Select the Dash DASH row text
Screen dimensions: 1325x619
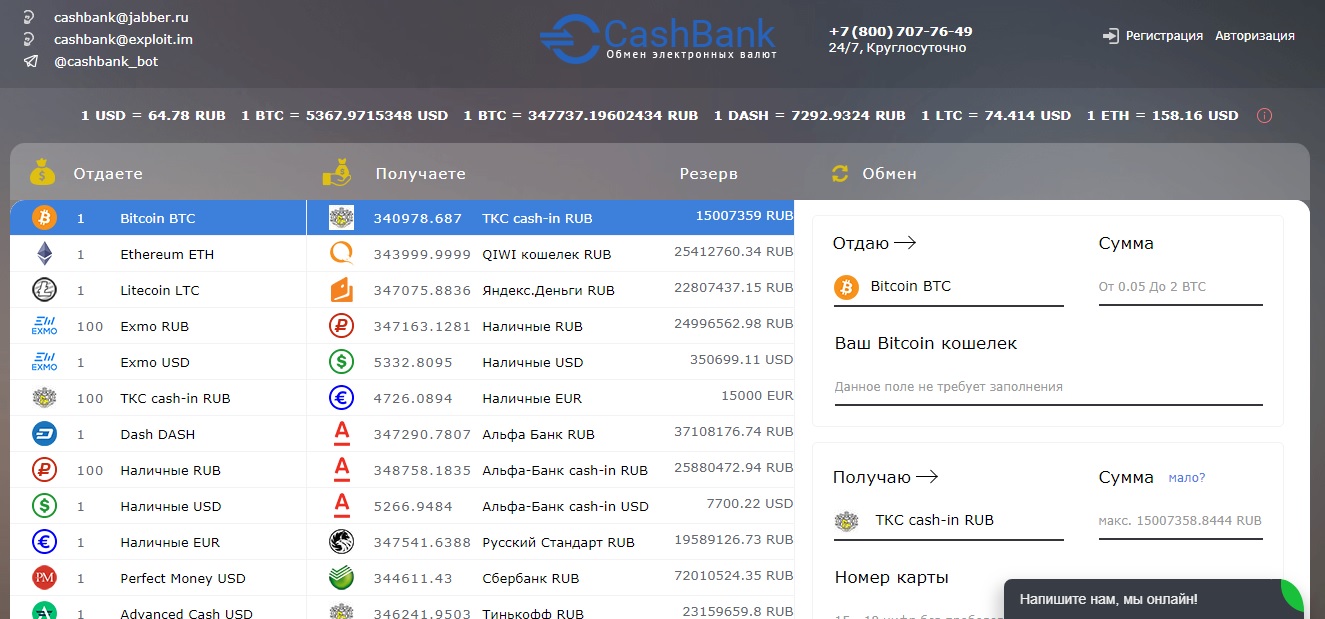coord(158,434)
